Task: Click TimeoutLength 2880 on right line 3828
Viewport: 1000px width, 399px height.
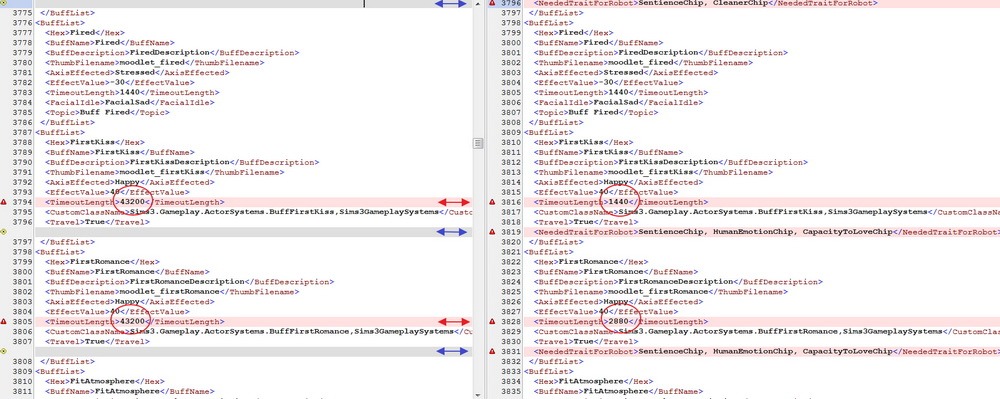Action: [x=621, y=322]
